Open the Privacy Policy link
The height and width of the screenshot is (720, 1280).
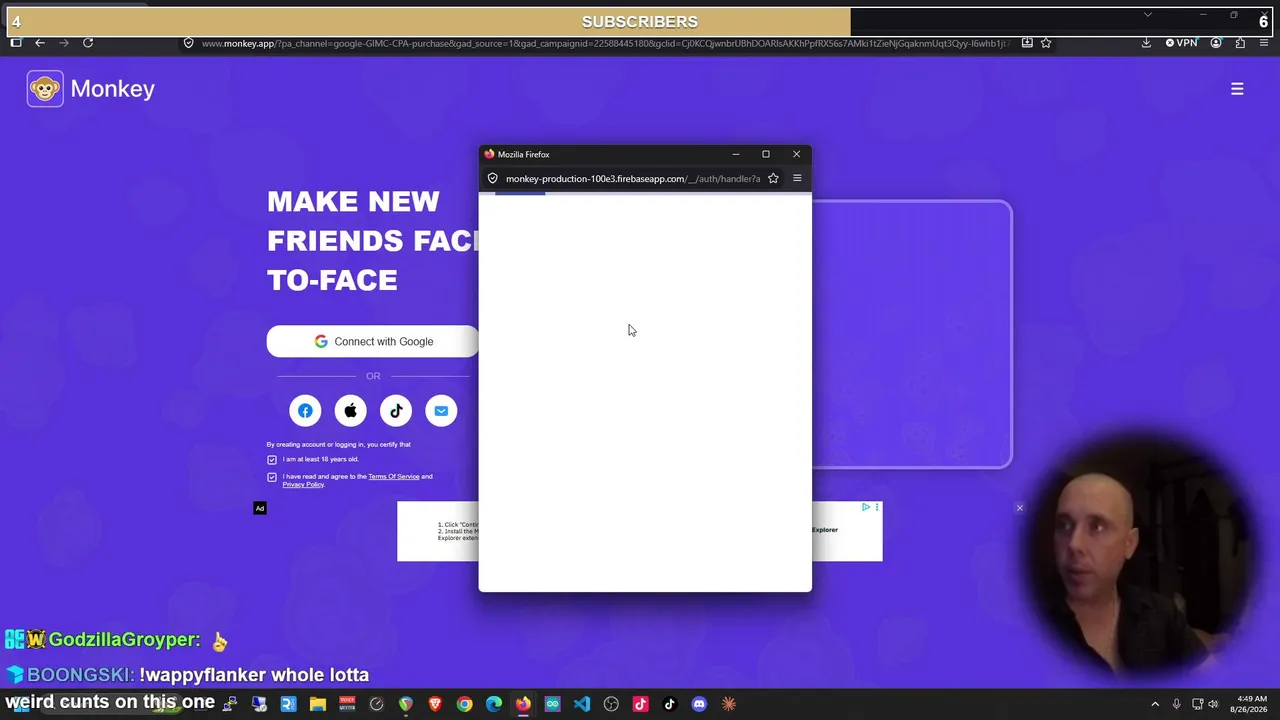(303, 485)
